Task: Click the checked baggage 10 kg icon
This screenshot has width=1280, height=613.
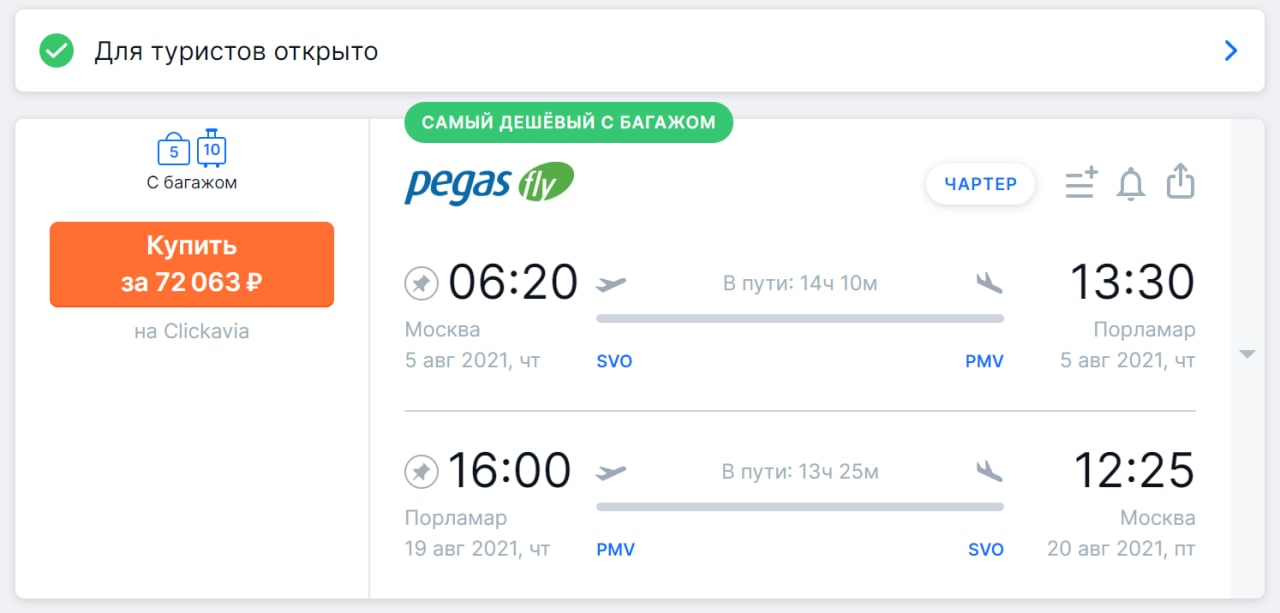Action: (211, 148)
